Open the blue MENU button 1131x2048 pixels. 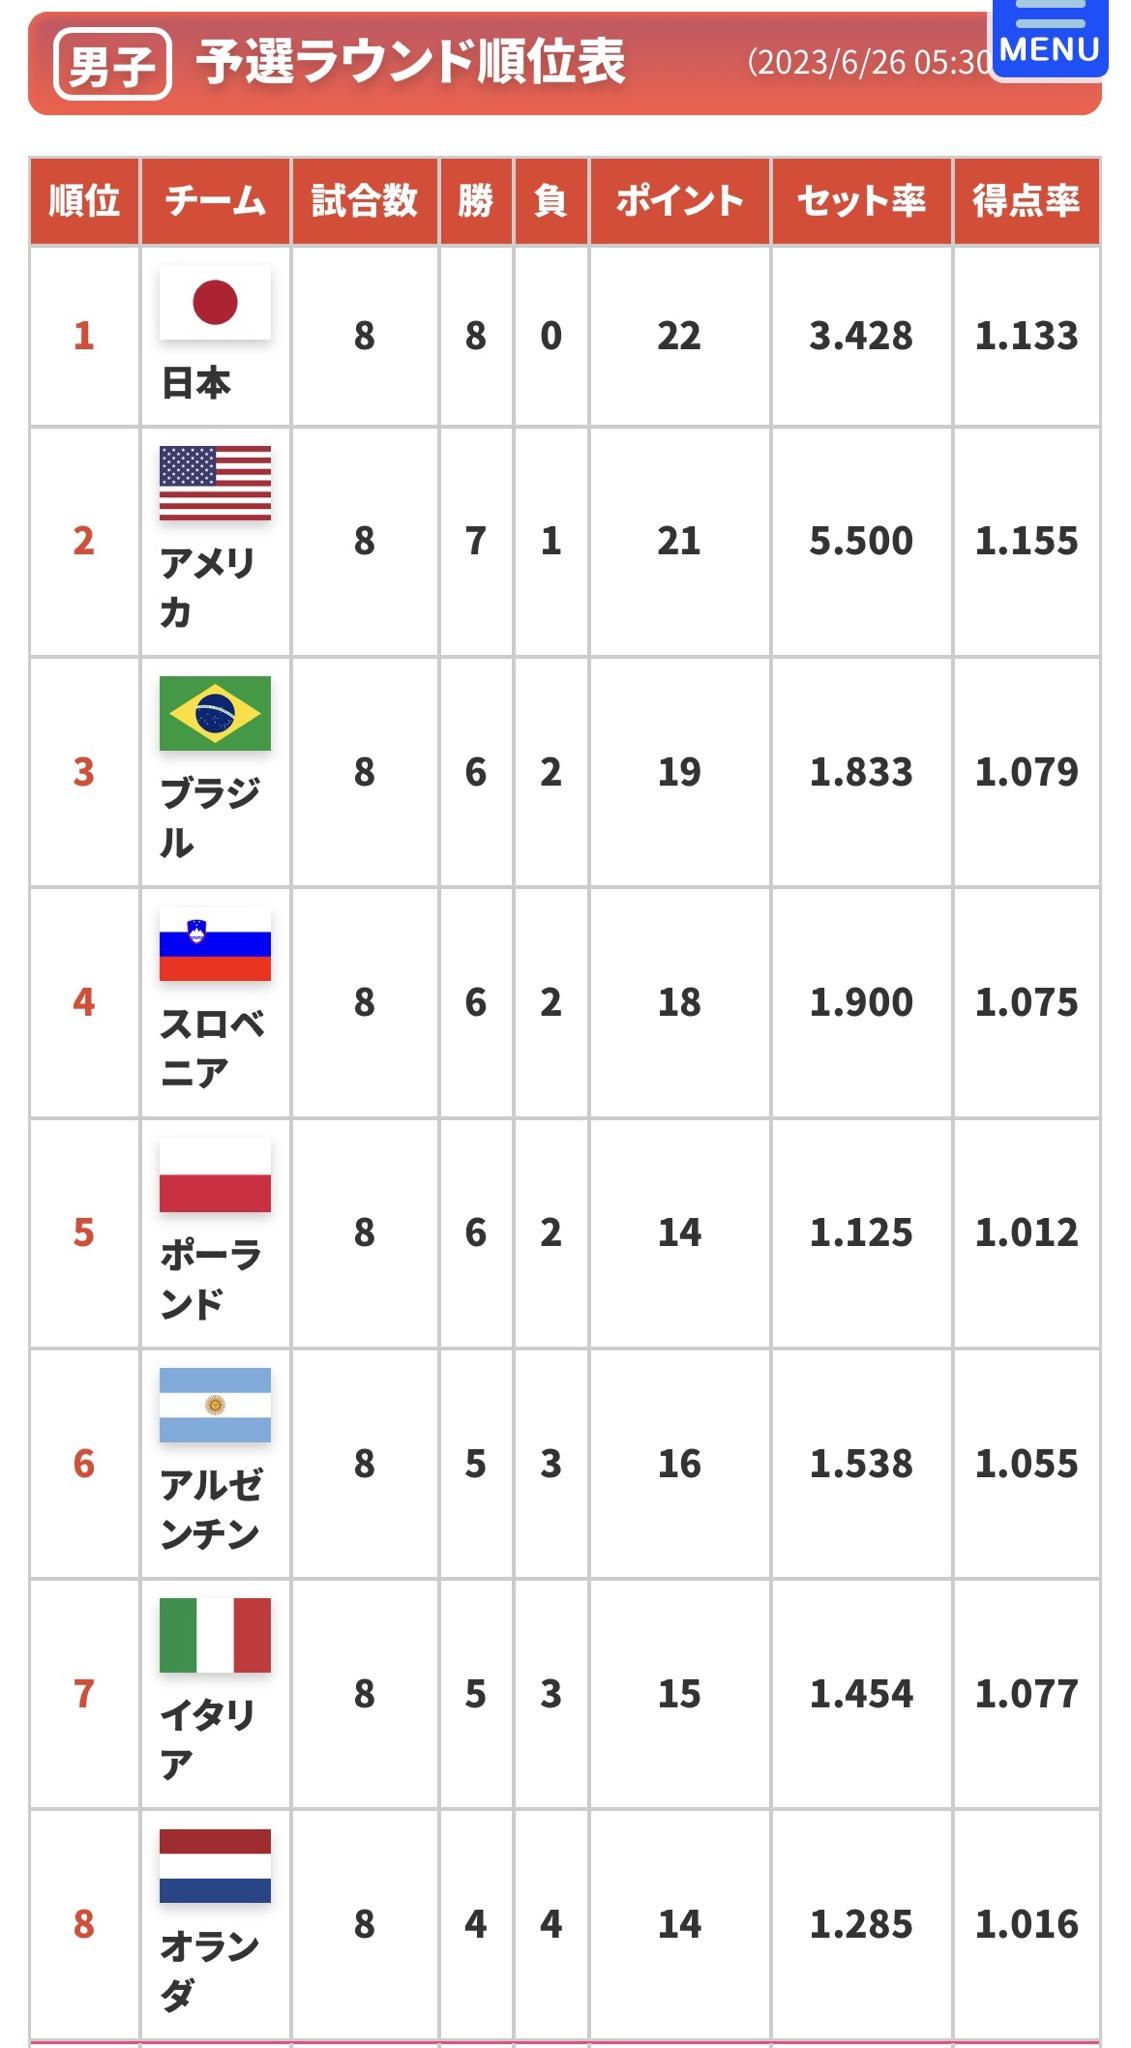coord(1049,37)
